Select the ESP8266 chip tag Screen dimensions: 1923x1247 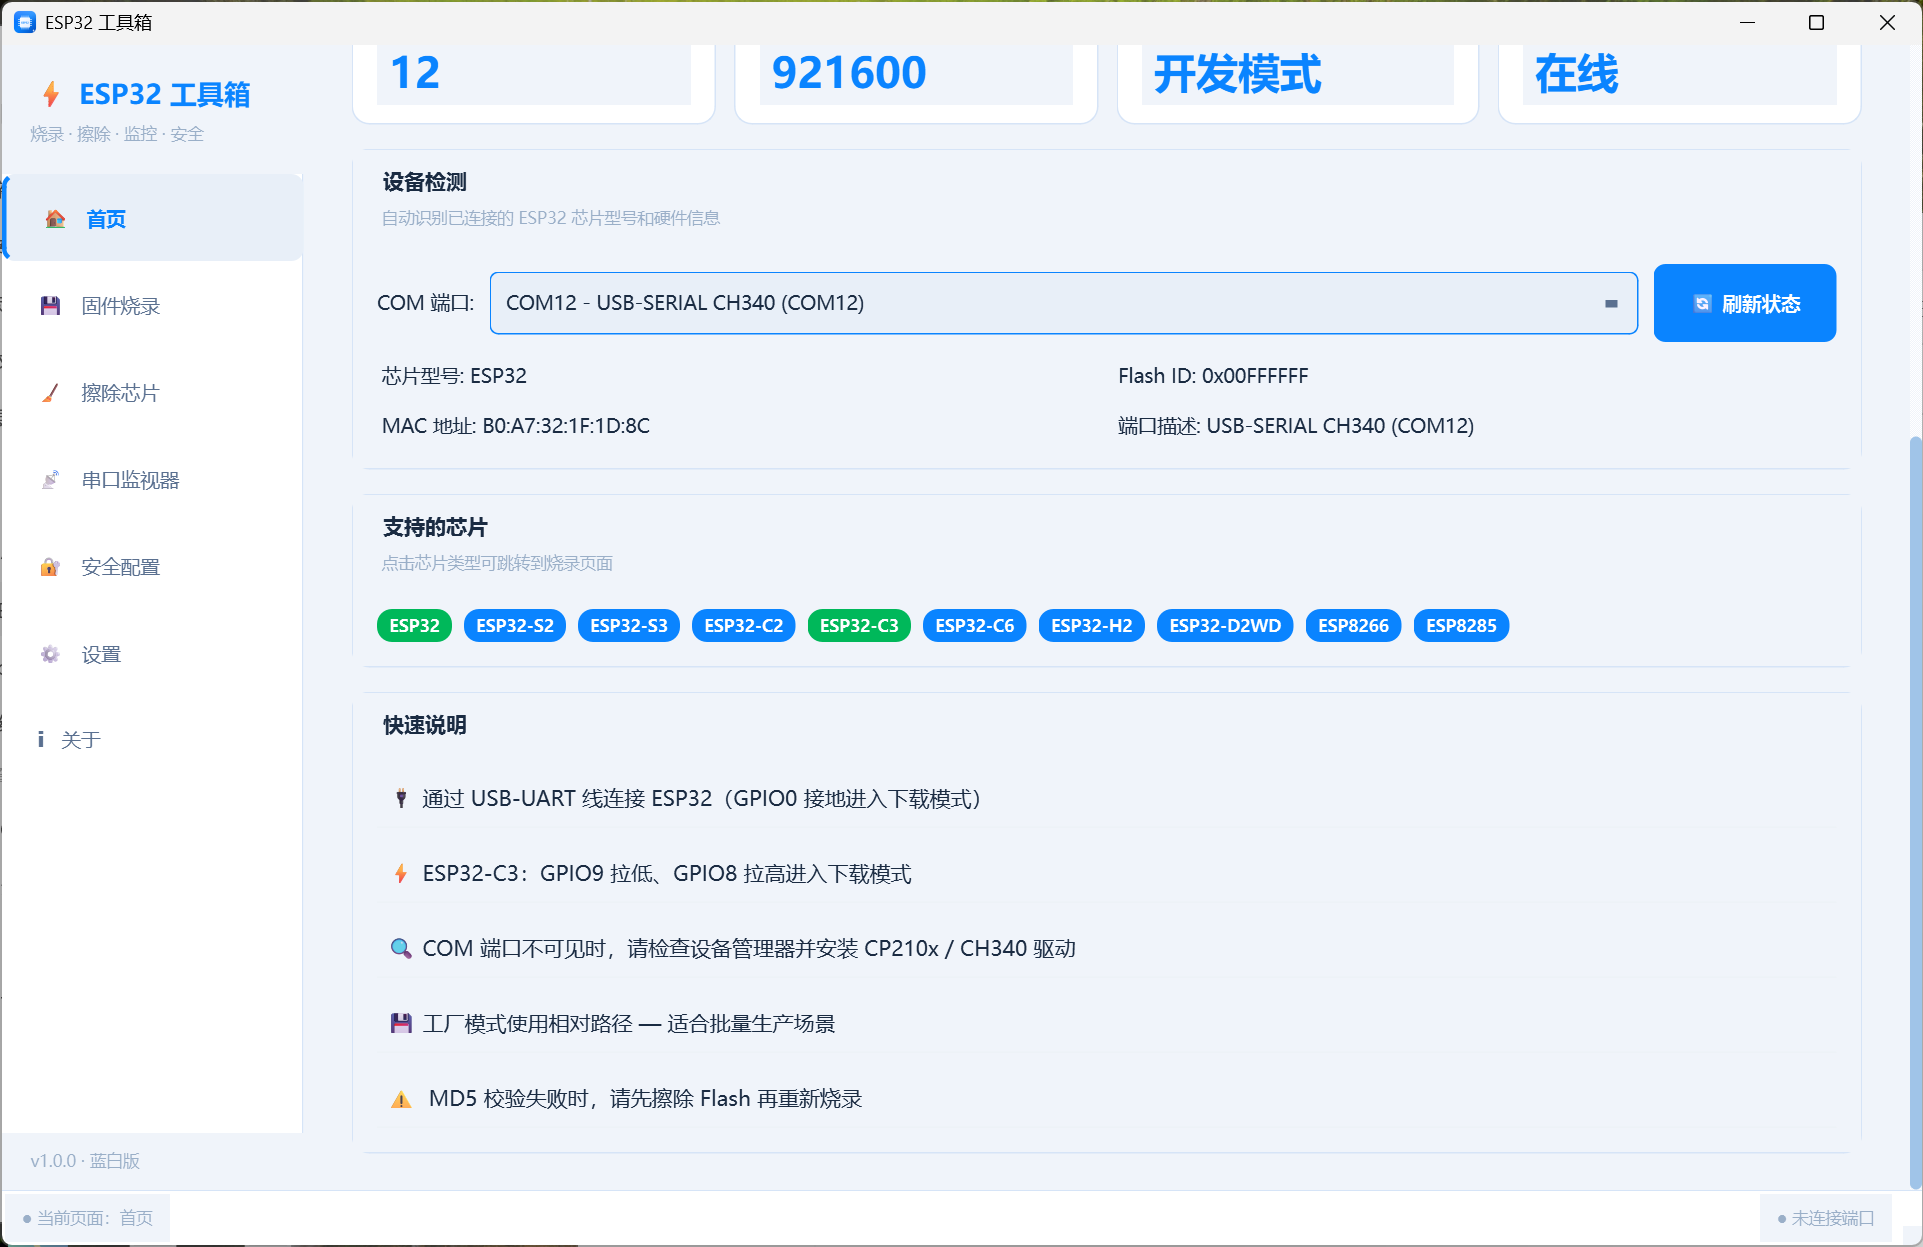coord(1353,625)
